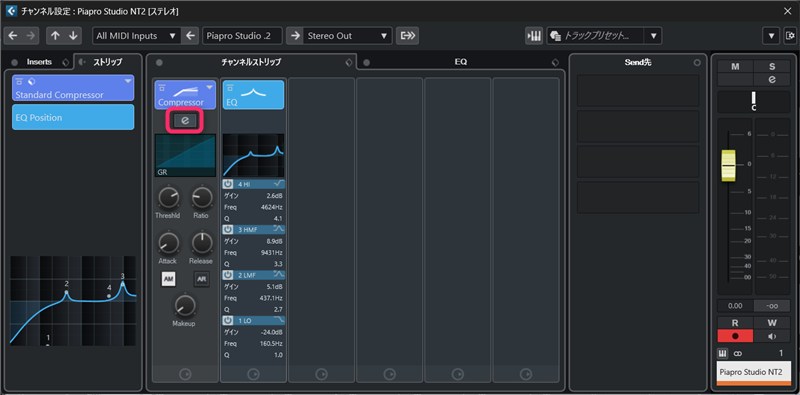Click the Piapro Studio NT2 channel name

(754, 373)
